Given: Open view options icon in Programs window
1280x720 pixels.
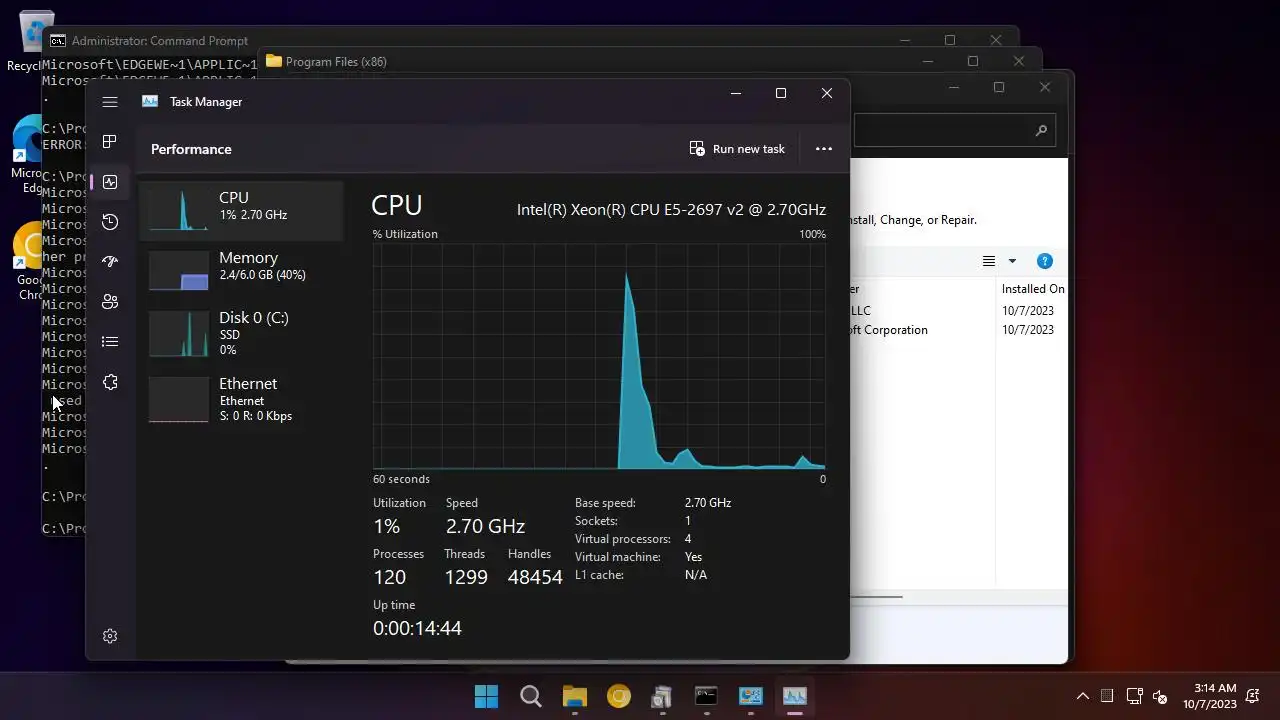Looking at the screenshot, I should click(989, 261).
